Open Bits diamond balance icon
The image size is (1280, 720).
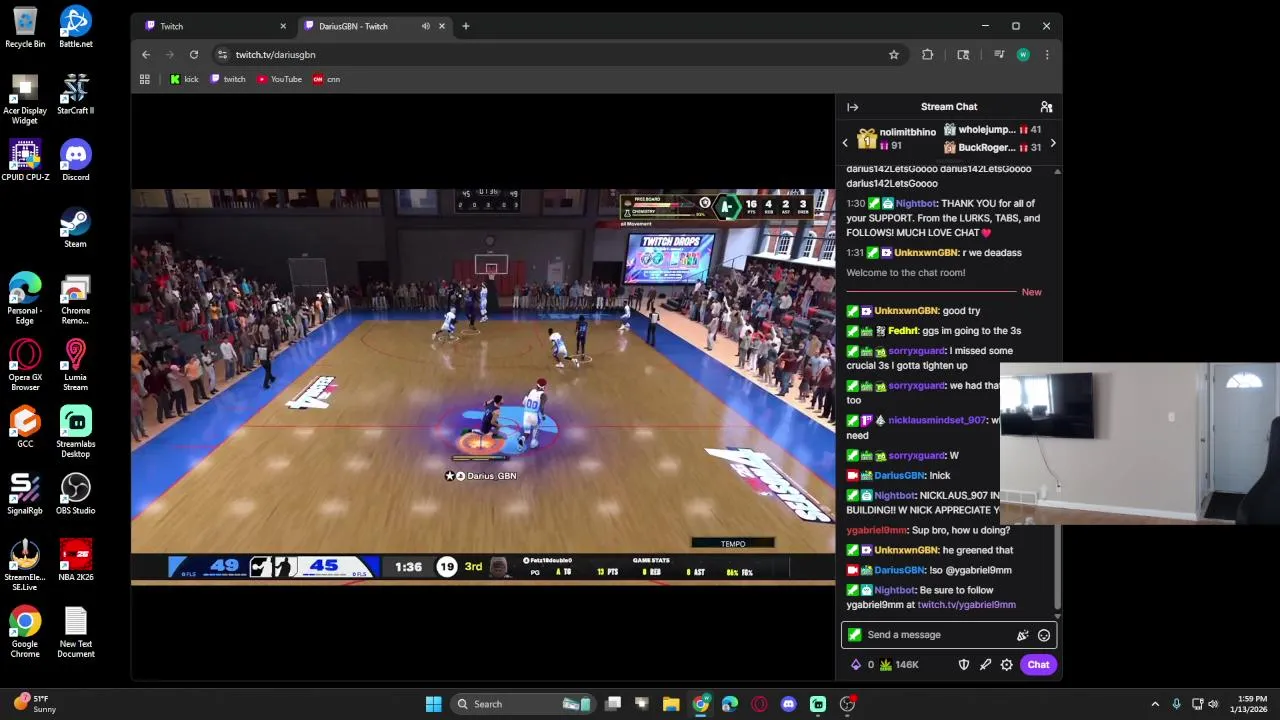point(856,665)
